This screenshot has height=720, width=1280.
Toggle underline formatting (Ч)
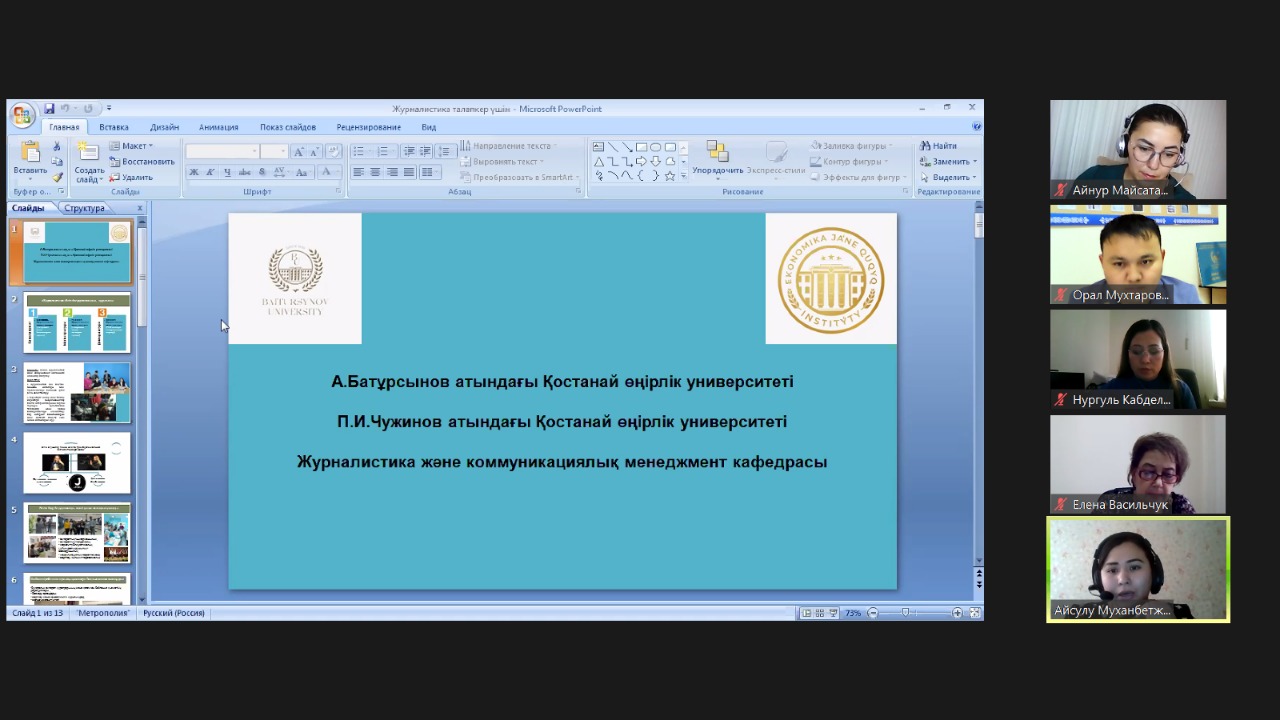tap(227, 172)
